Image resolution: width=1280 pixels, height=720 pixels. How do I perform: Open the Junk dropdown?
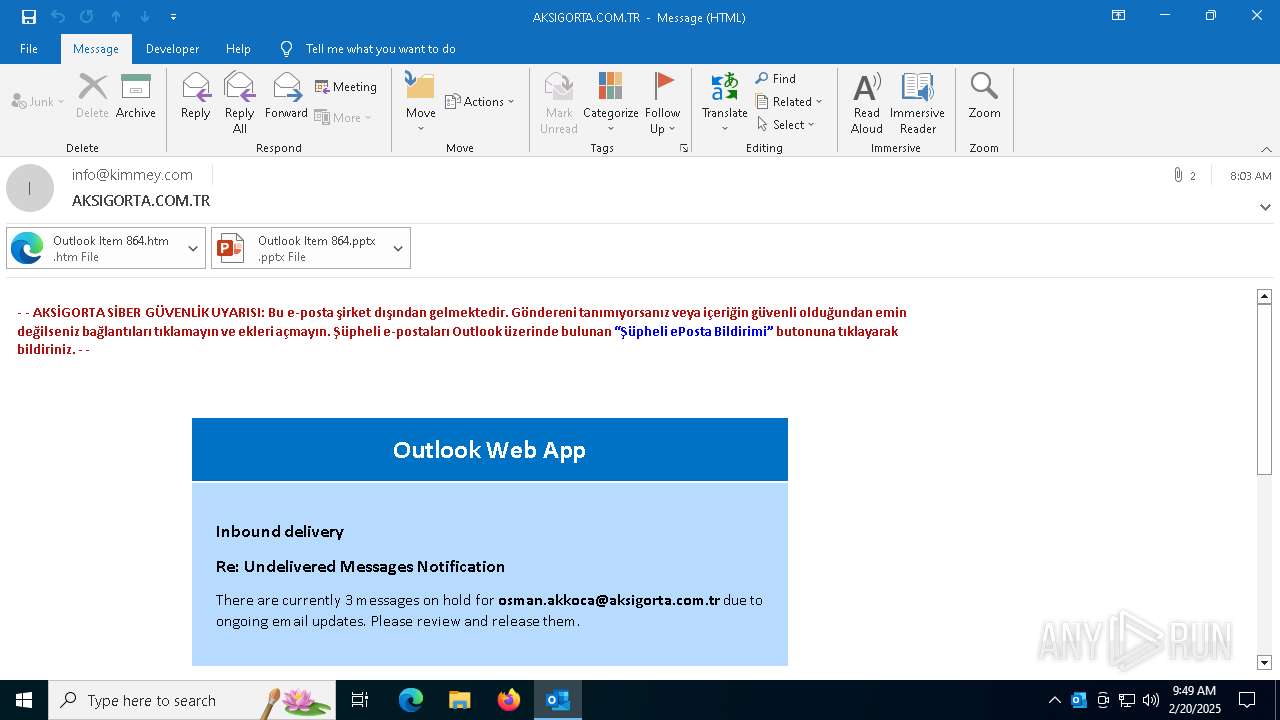tap(38, 101)
